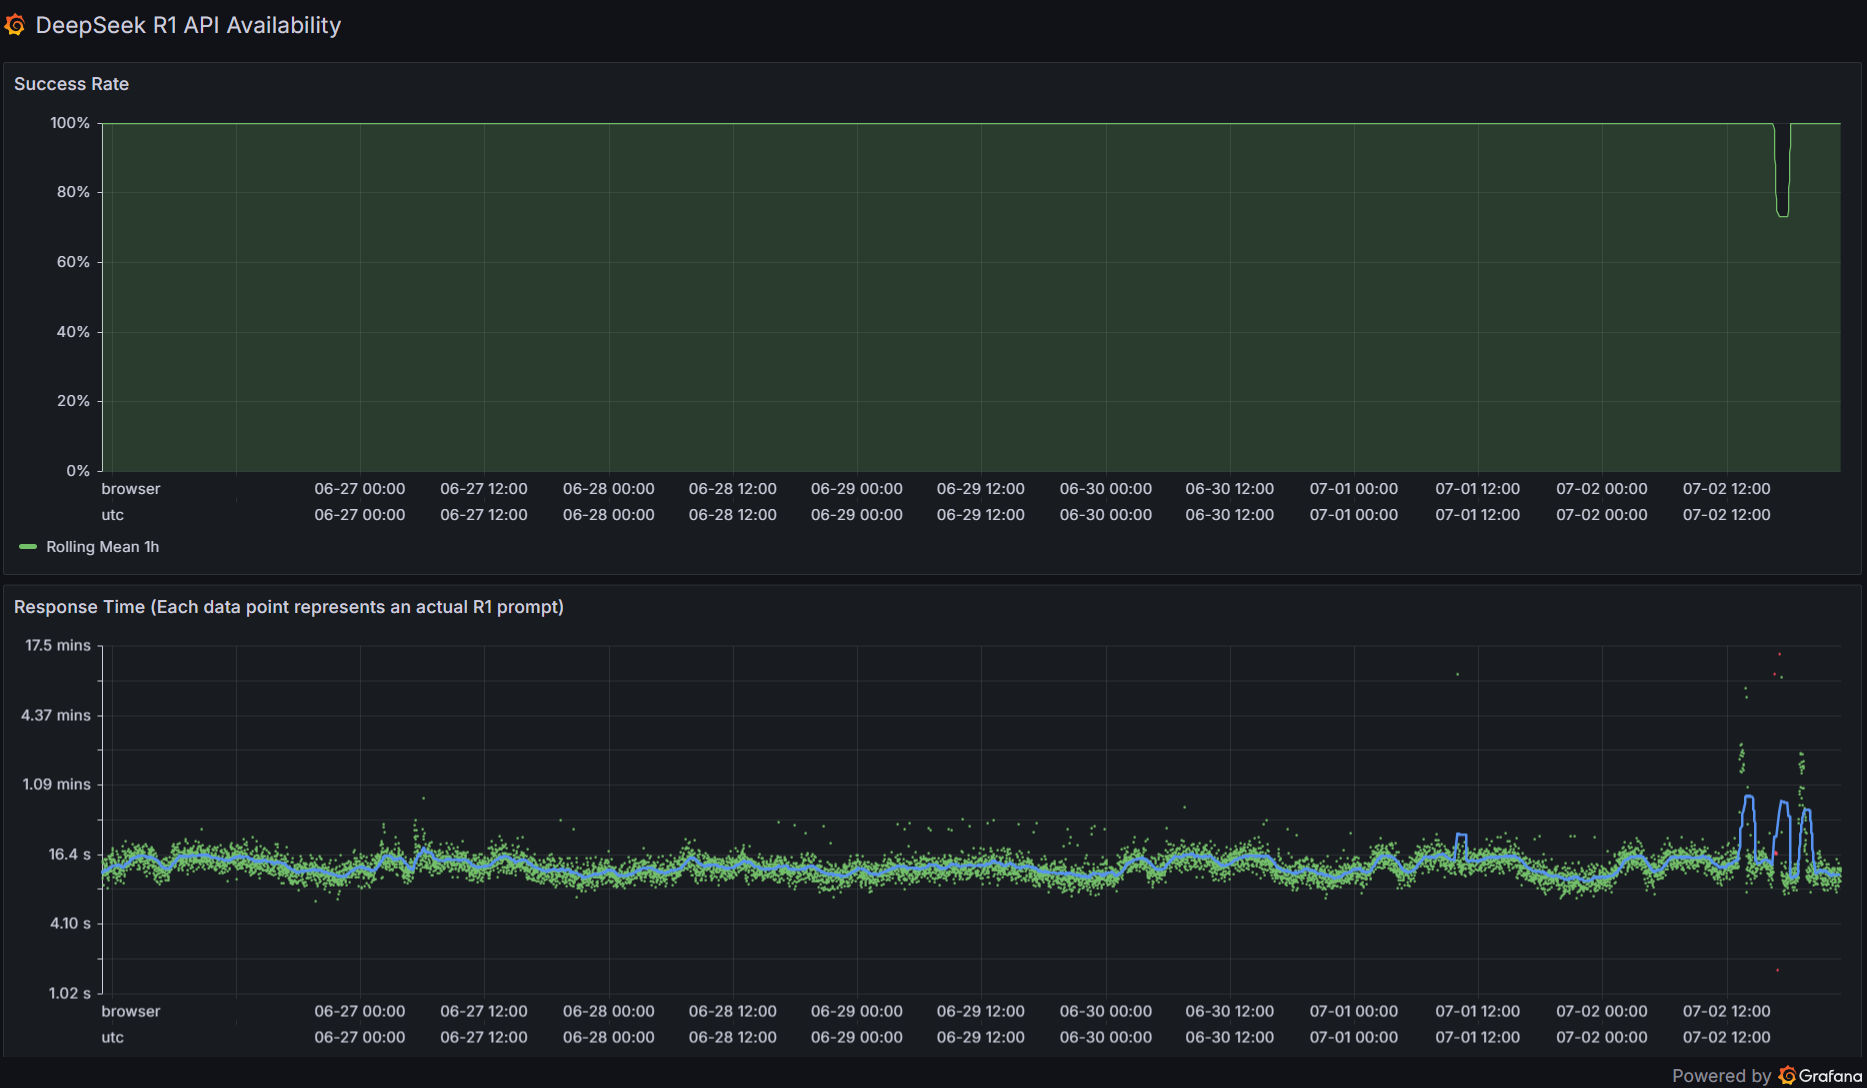Select 06-30 00:00 on Success Rate browser axis
The image size is (1867, 1088).
[x=1106, y=489]
